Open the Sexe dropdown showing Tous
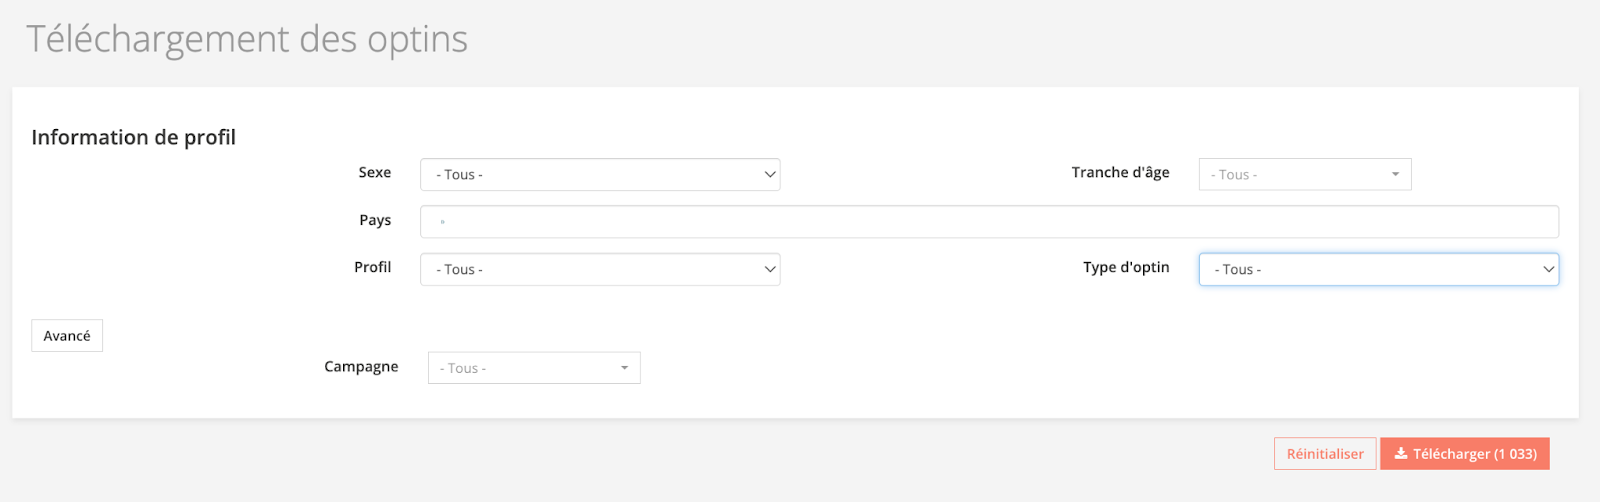This screenshot has width=1600, height=502. (599, 175)
